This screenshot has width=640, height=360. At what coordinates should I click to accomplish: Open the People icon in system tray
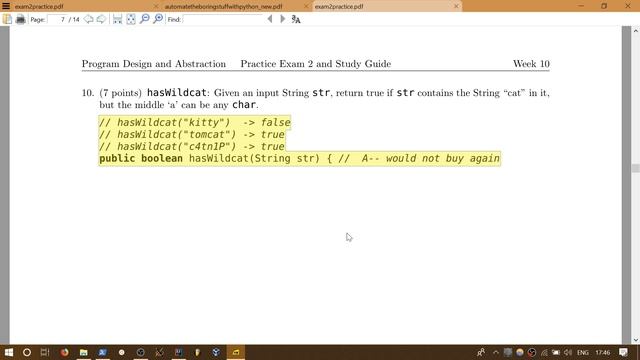(x=481, y=352)
